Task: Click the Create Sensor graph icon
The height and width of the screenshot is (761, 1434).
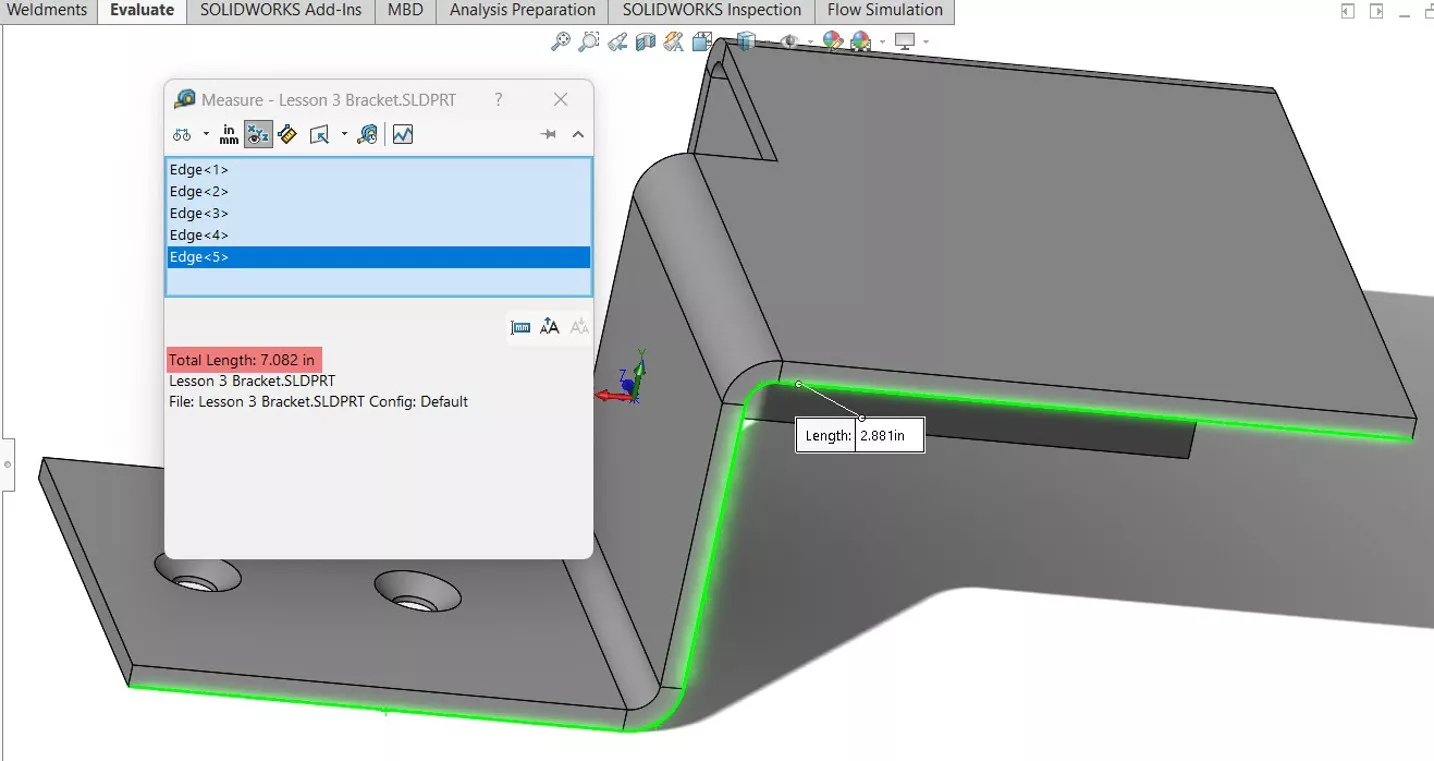Action: pyautogui.click(x=402, y=134)
